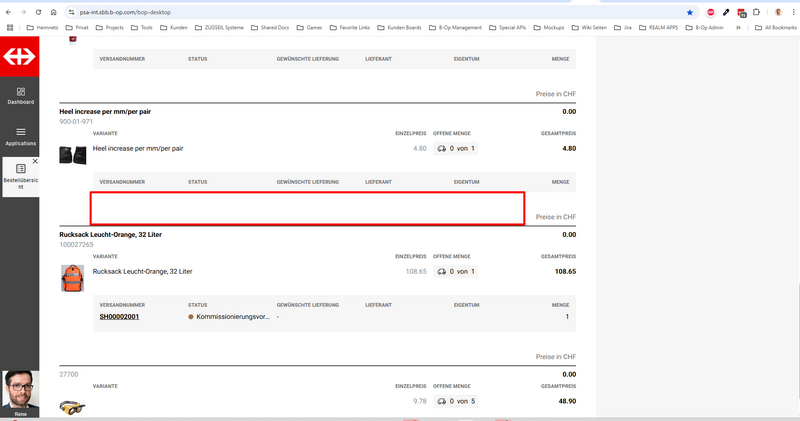Open the B-Op Management bookmark folder
Viewport: 800px width, 421px height.
click(x=459, y=28)
